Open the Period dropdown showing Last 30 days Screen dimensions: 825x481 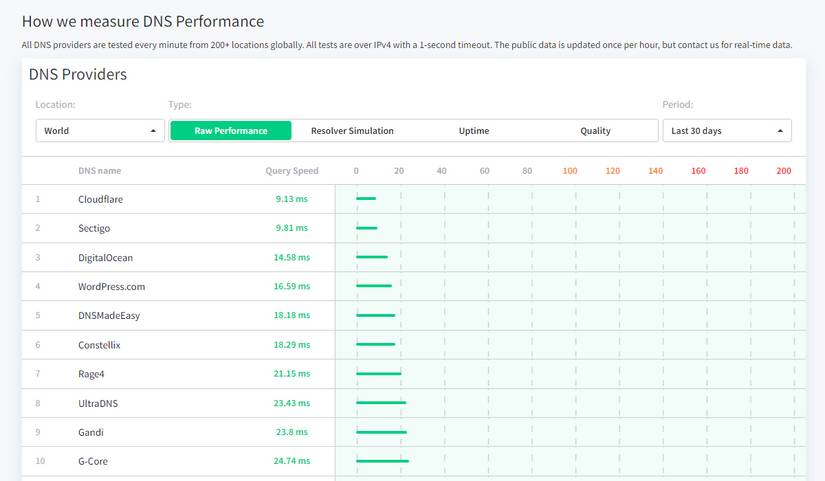click(727, 131)
